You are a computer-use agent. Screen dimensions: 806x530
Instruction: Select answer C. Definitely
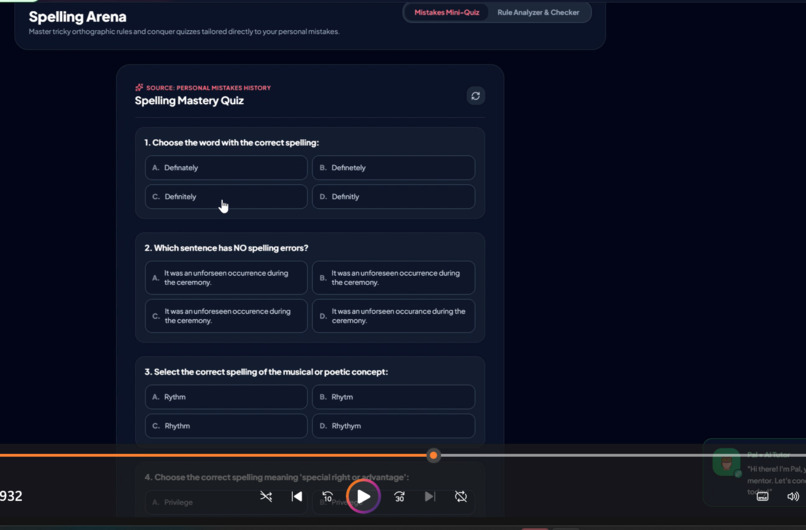226,196
